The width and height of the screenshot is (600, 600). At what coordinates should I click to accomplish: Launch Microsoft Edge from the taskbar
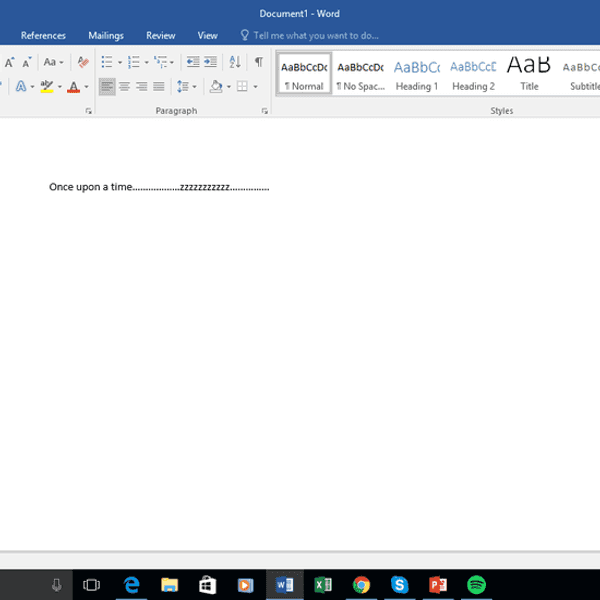131,585
